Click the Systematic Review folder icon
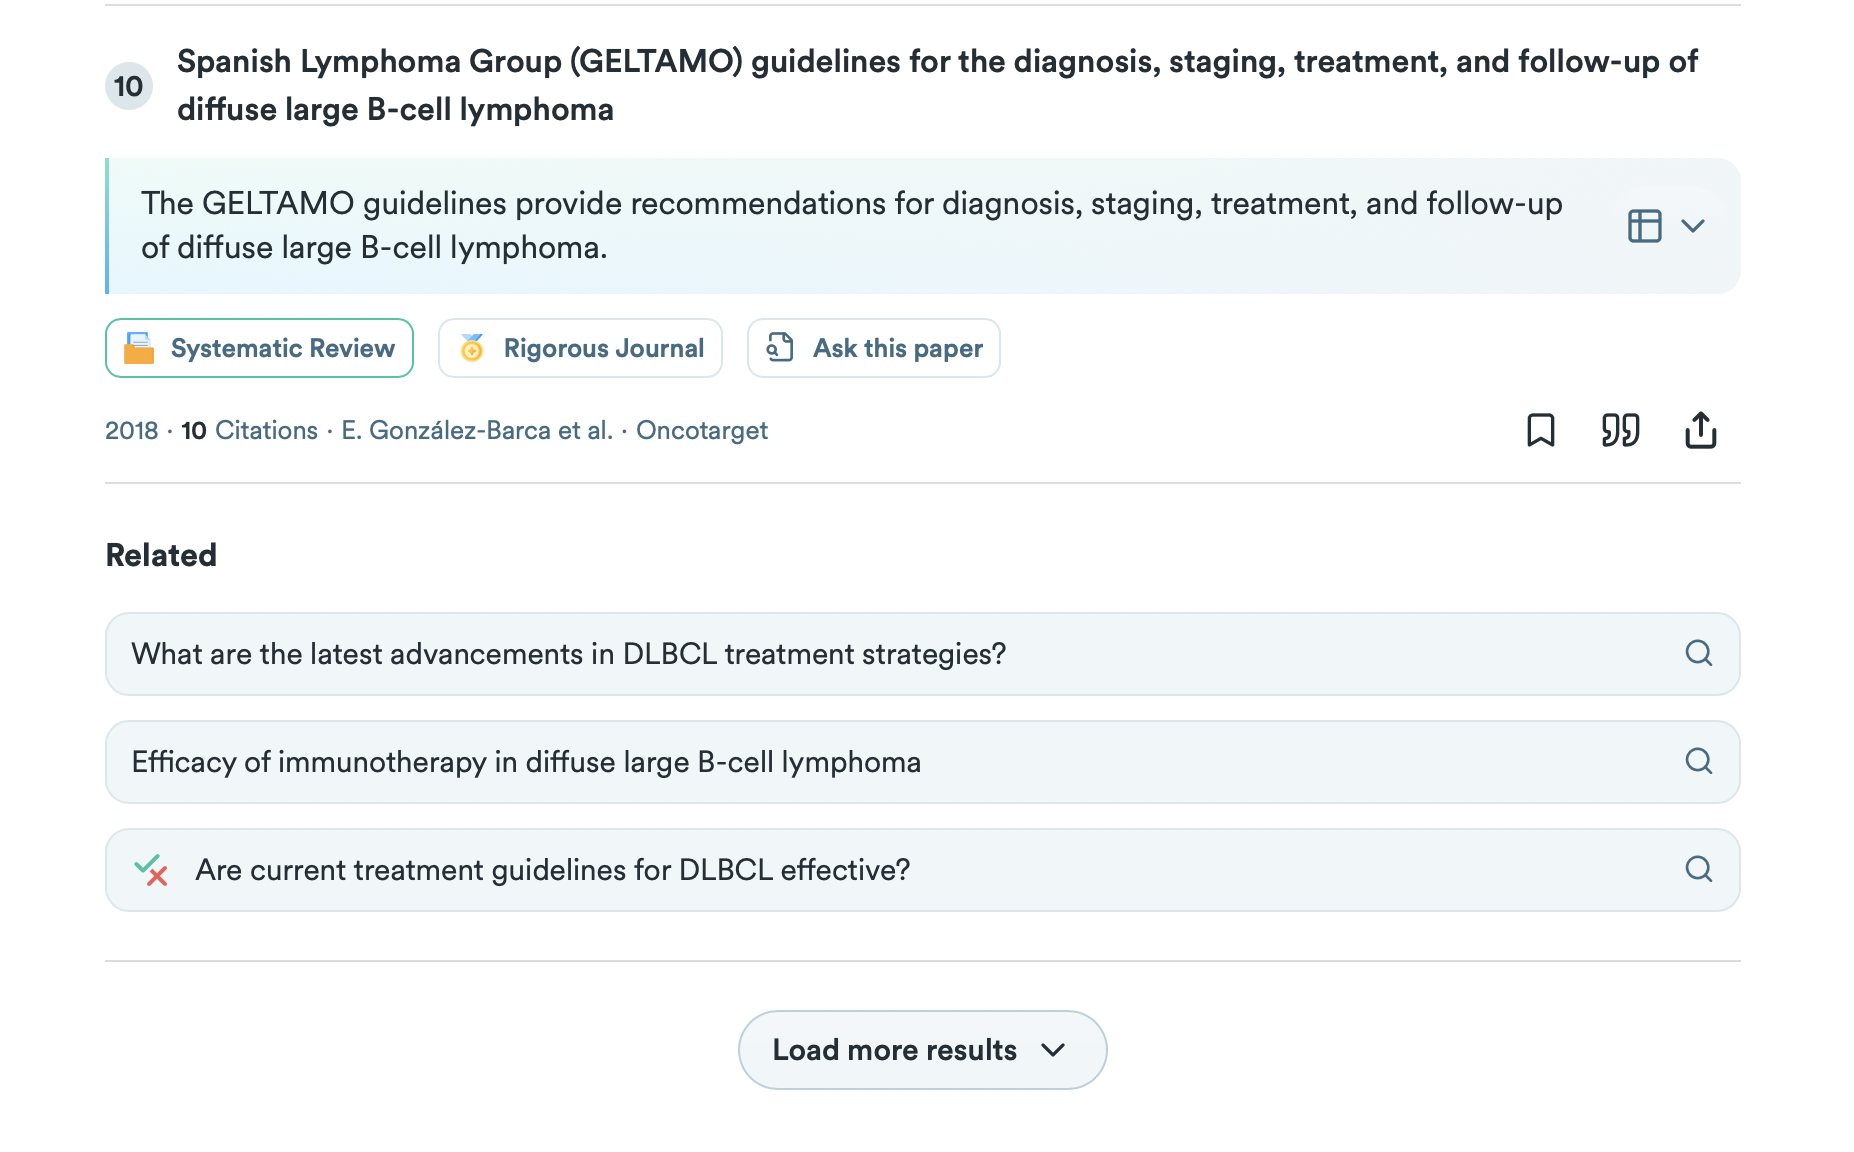 coord(139,348)
